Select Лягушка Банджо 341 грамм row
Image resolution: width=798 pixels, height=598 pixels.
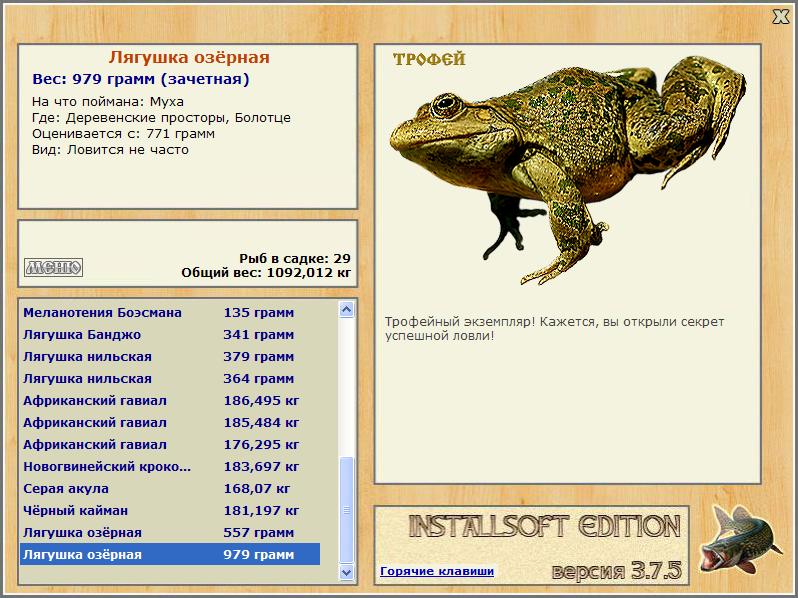pyautogui.click(x=170, y=334)
